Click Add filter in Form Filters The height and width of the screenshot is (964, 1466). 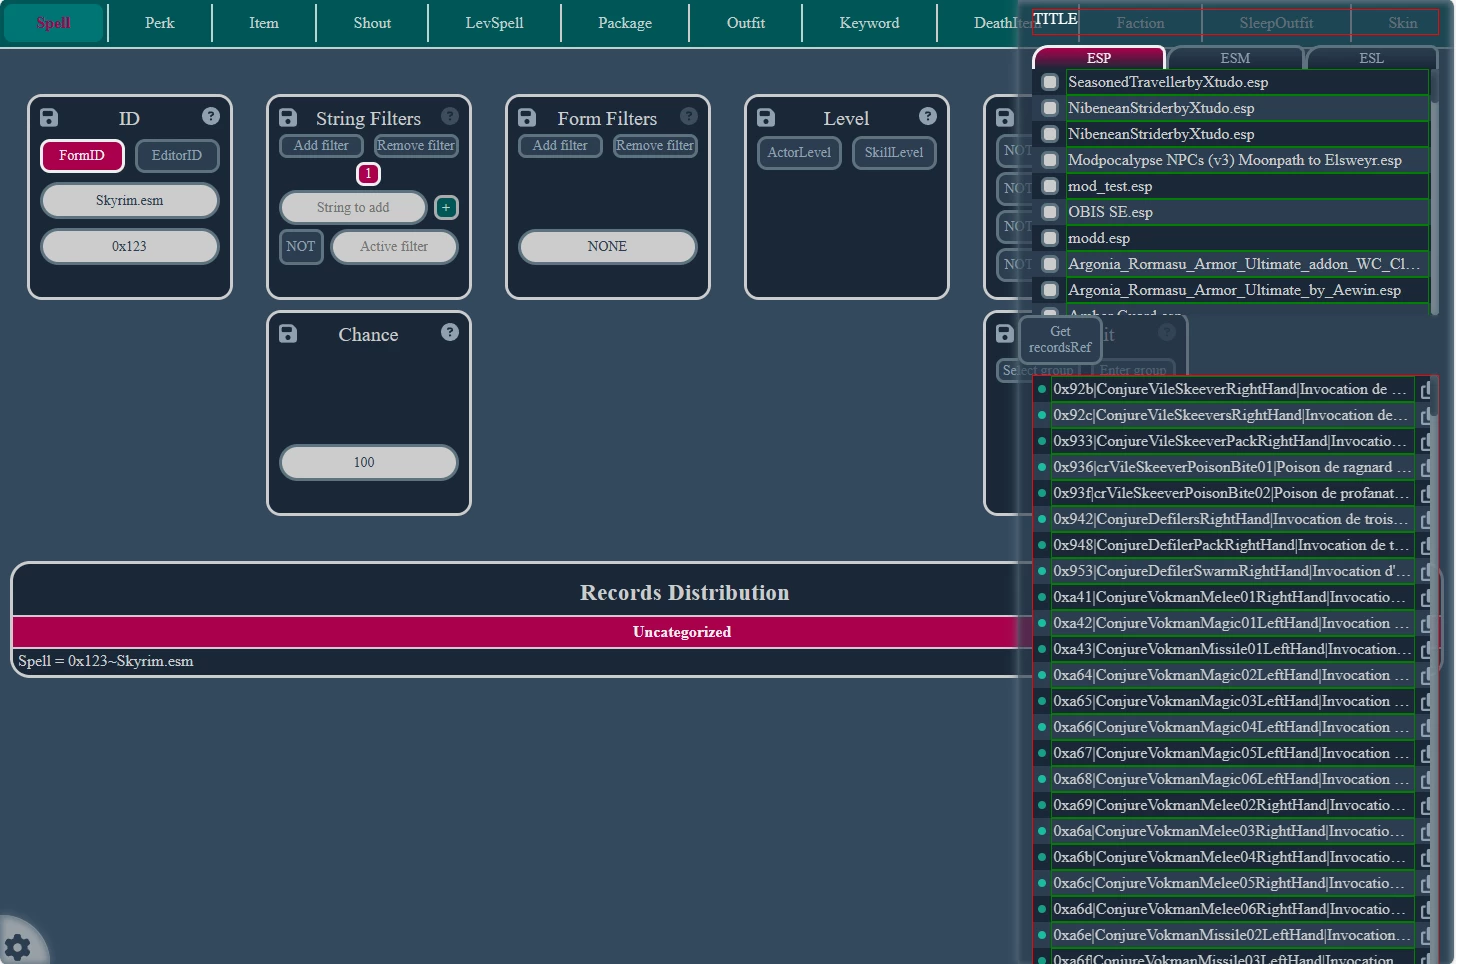[x=560, y=146]
